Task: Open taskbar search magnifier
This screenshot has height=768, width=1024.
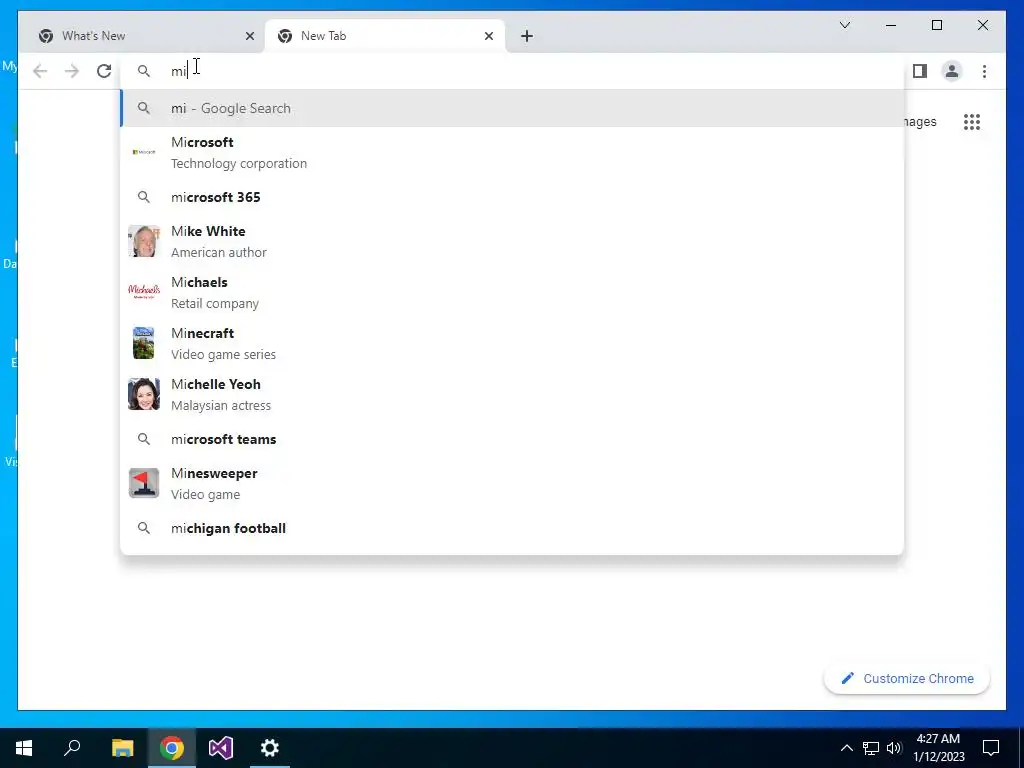Action: [x=72, y=748]
